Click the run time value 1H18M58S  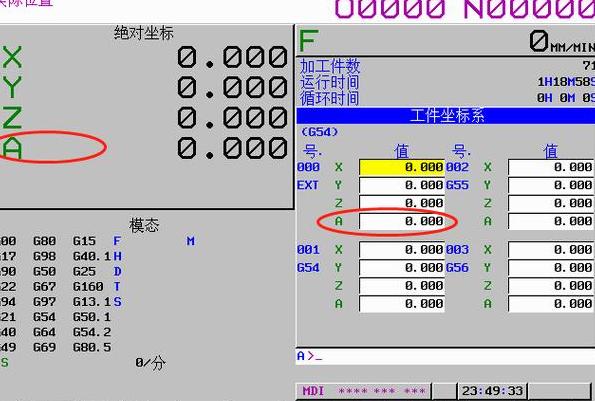pyautogui.click(x=566, y=82)
